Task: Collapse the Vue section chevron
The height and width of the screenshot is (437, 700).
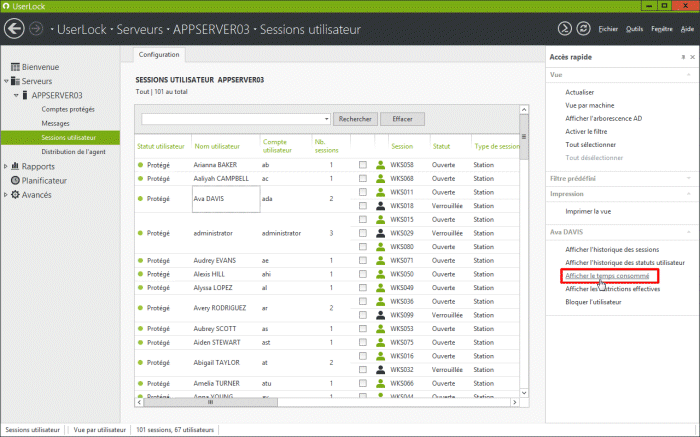Action: (689, 75)
